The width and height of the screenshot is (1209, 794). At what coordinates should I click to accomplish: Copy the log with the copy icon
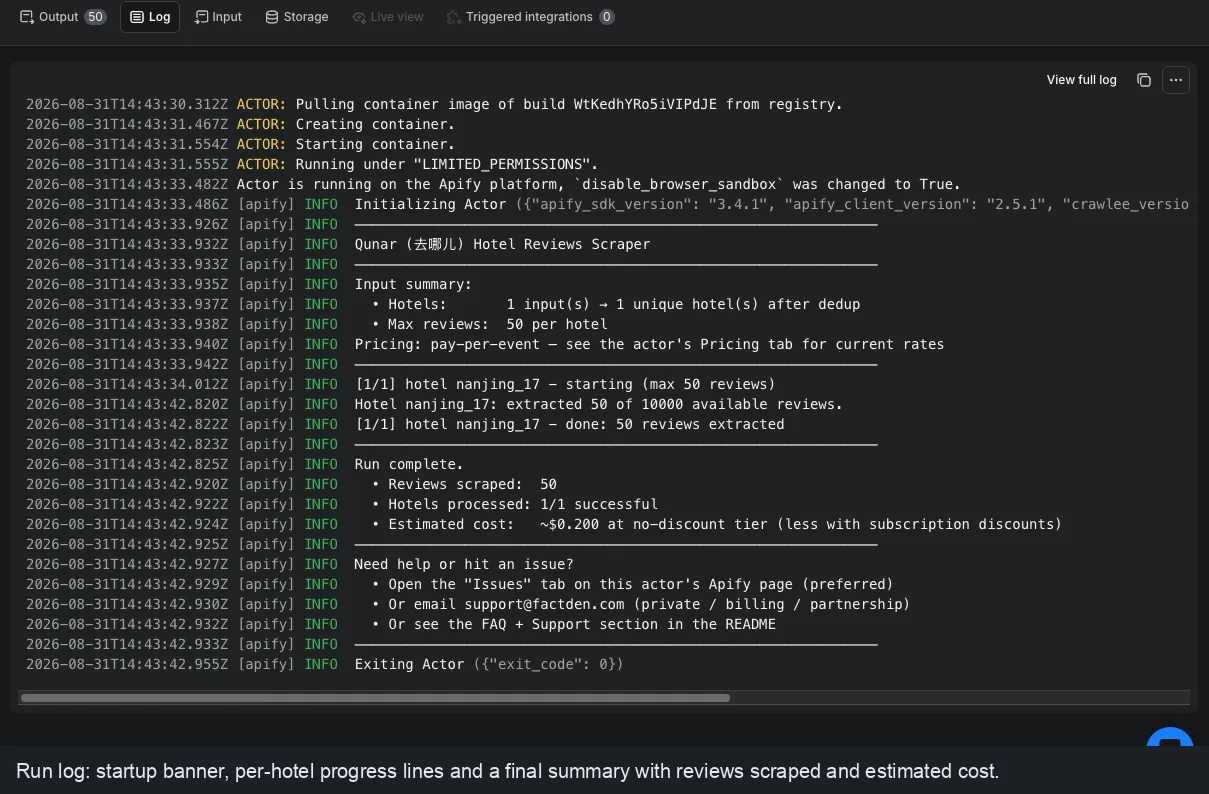click(x=1144, y=80)
